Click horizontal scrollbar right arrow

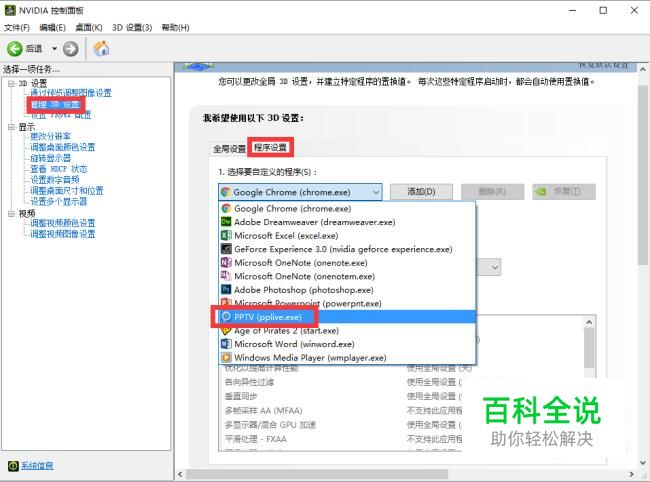point(631,474)
